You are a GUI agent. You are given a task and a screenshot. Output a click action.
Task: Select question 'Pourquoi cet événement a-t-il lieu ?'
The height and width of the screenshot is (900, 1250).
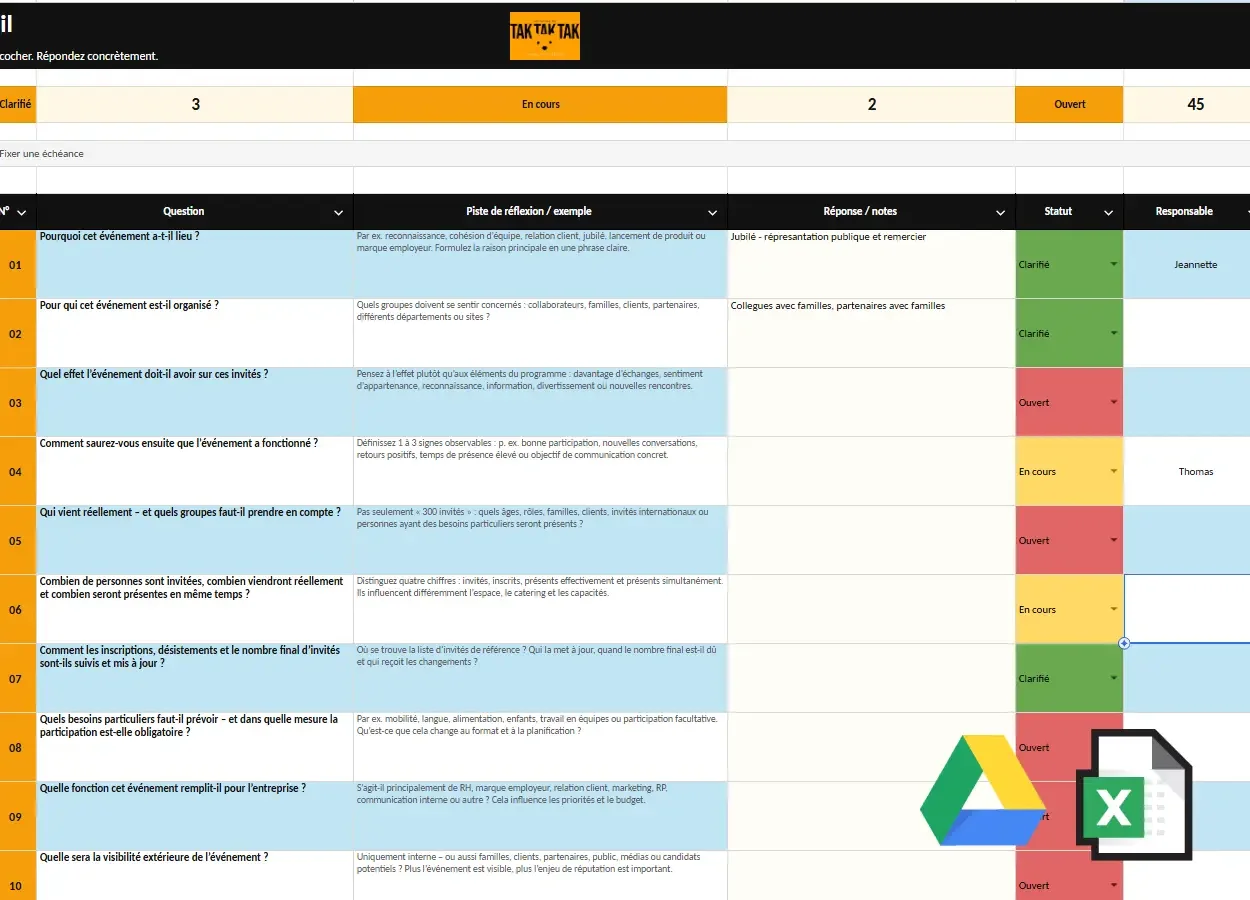[119, 237]
